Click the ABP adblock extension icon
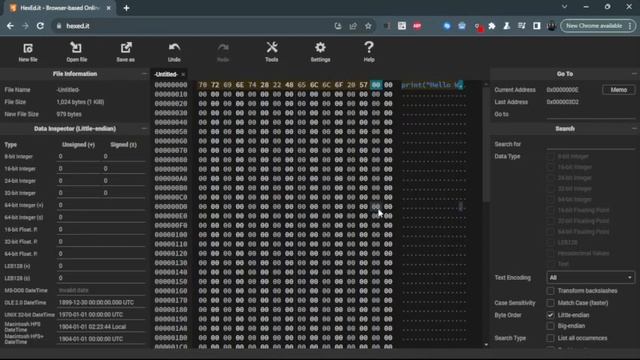The height and width of the screenshot is (360, 640). pos(417,26)
